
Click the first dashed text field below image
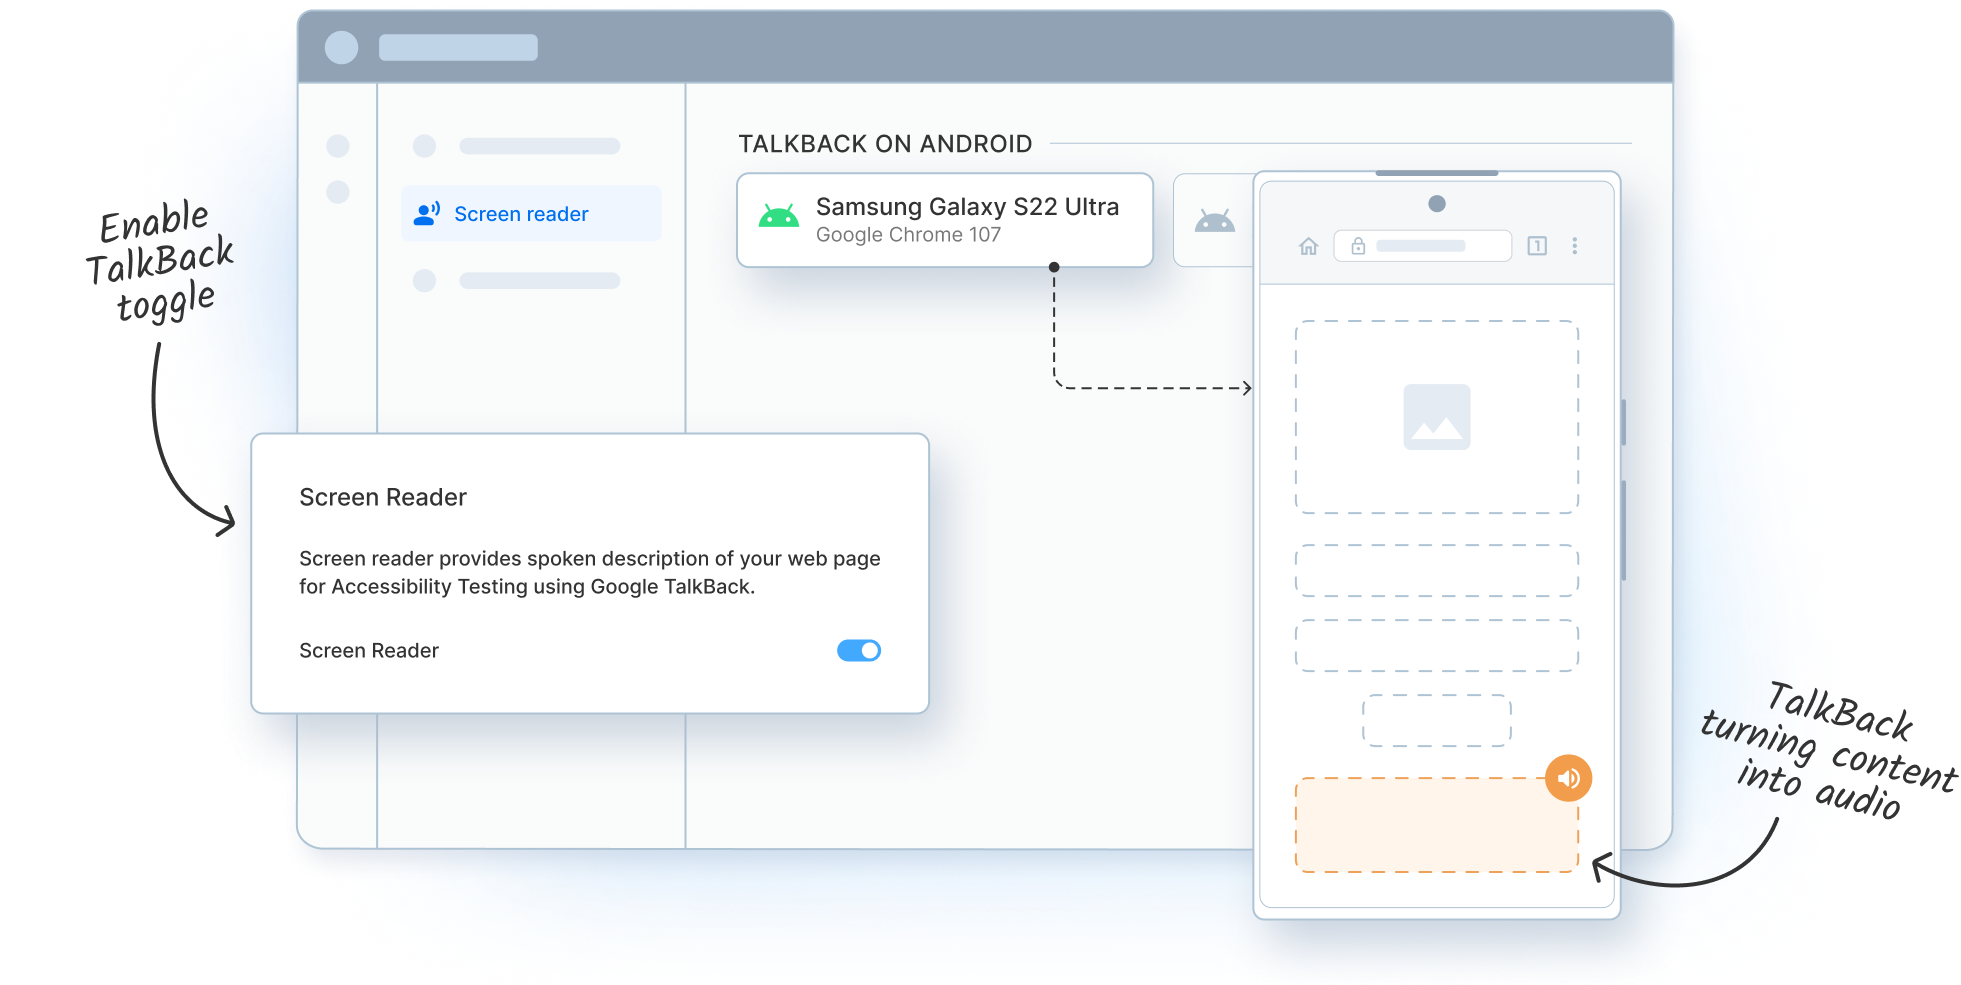(1436, 570)
